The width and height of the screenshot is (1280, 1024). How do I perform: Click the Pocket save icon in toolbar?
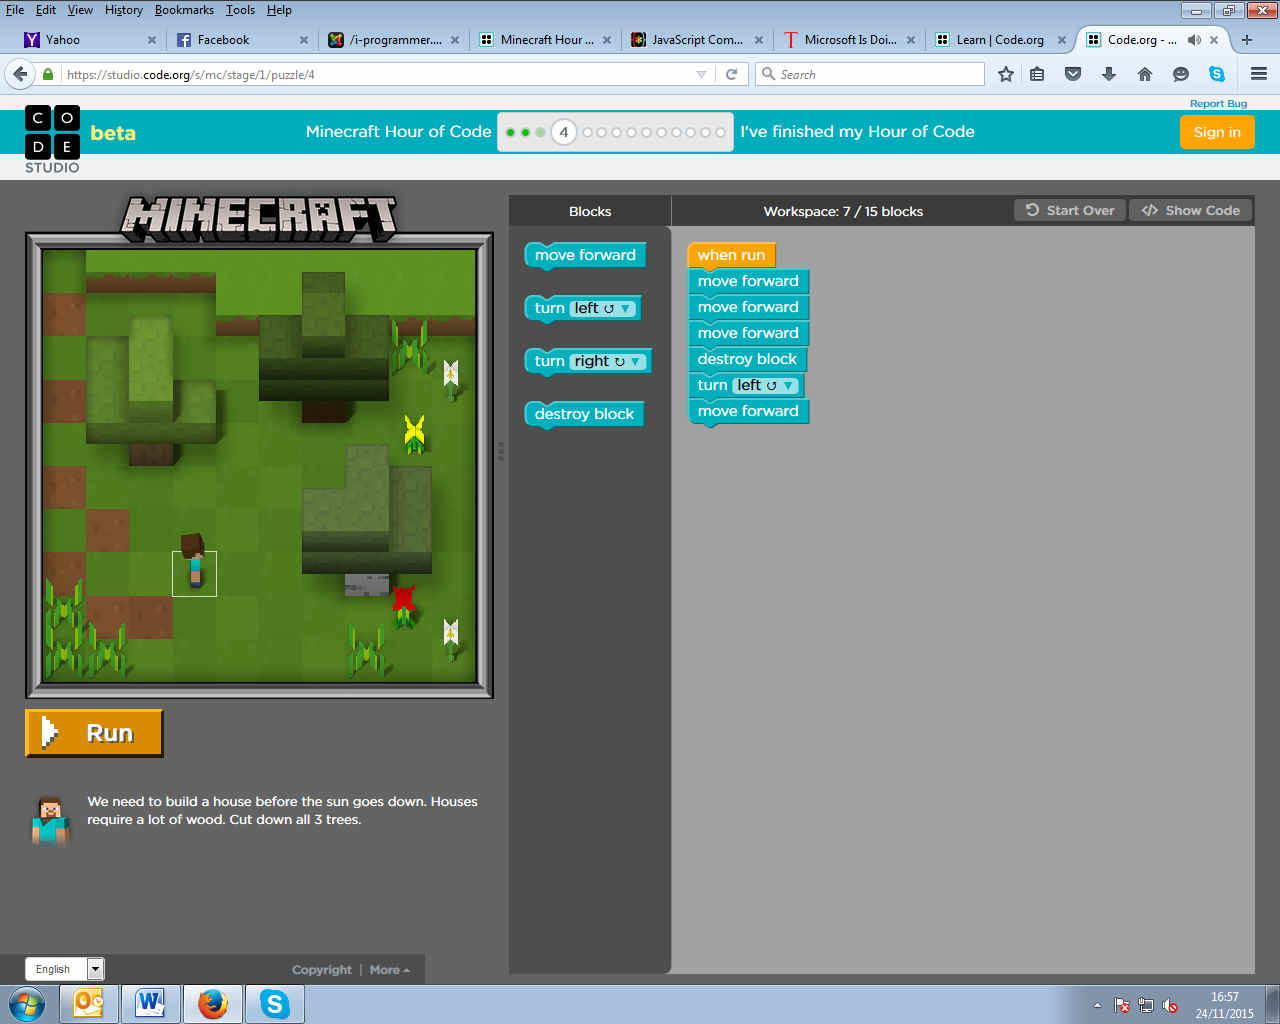point(1073,74)
